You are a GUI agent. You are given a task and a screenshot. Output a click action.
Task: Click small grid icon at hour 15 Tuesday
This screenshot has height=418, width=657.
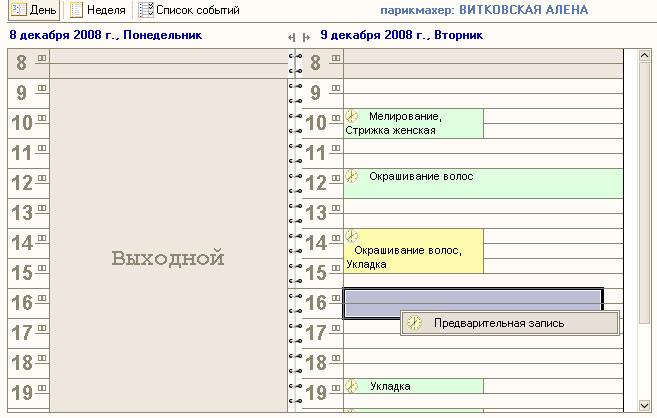(336, 268)
